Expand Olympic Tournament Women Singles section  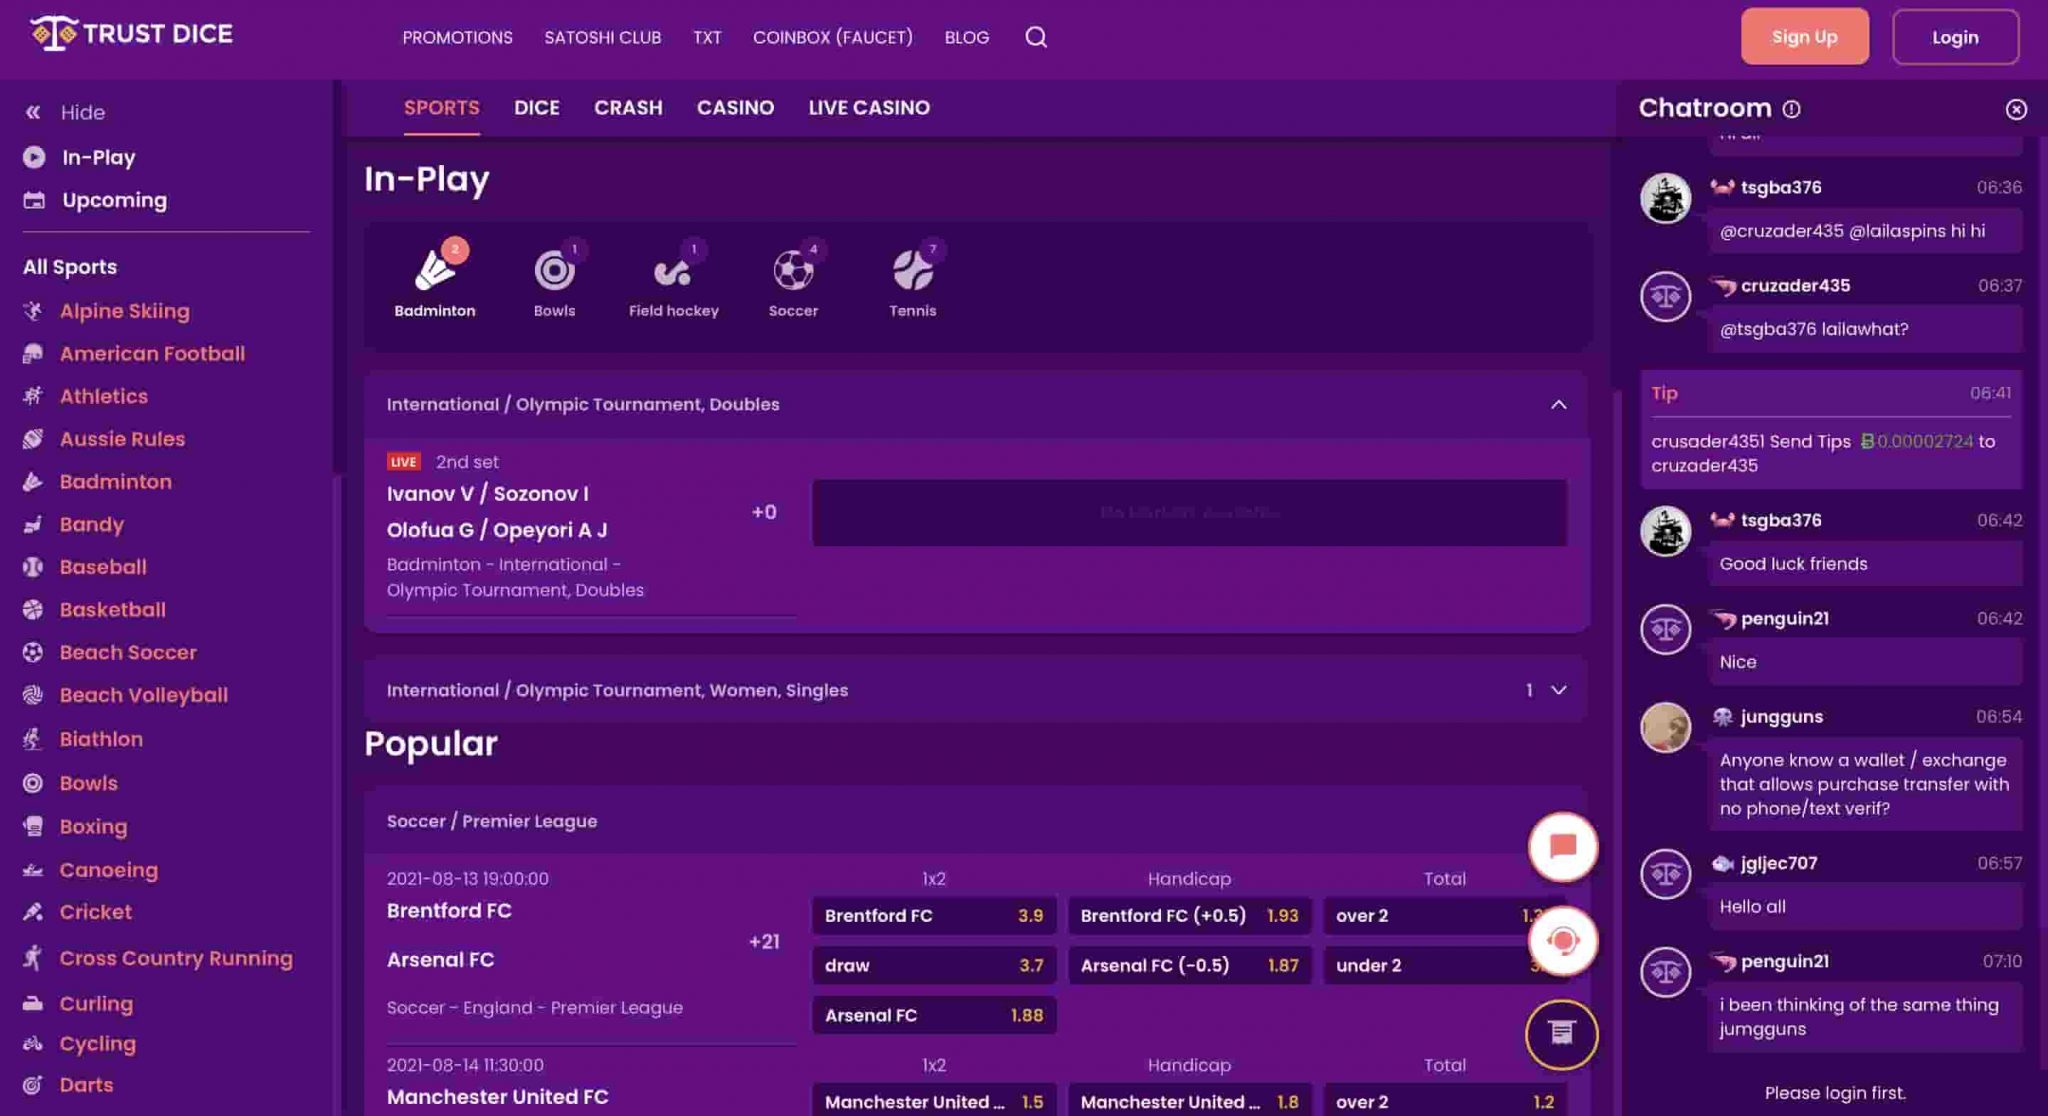click(1558, 690)
